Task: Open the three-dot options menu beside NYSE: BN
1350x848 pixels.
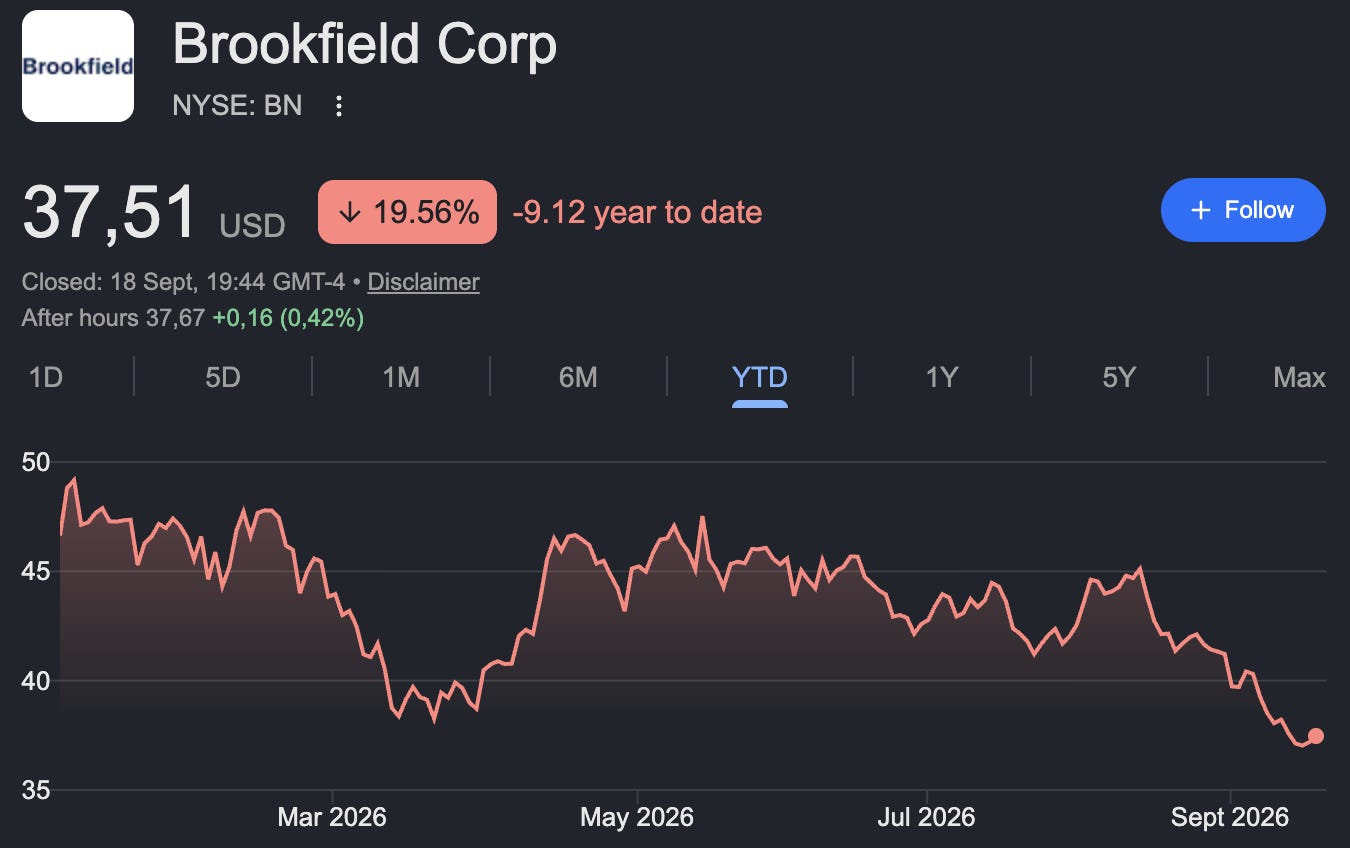Action: [339, 105]
